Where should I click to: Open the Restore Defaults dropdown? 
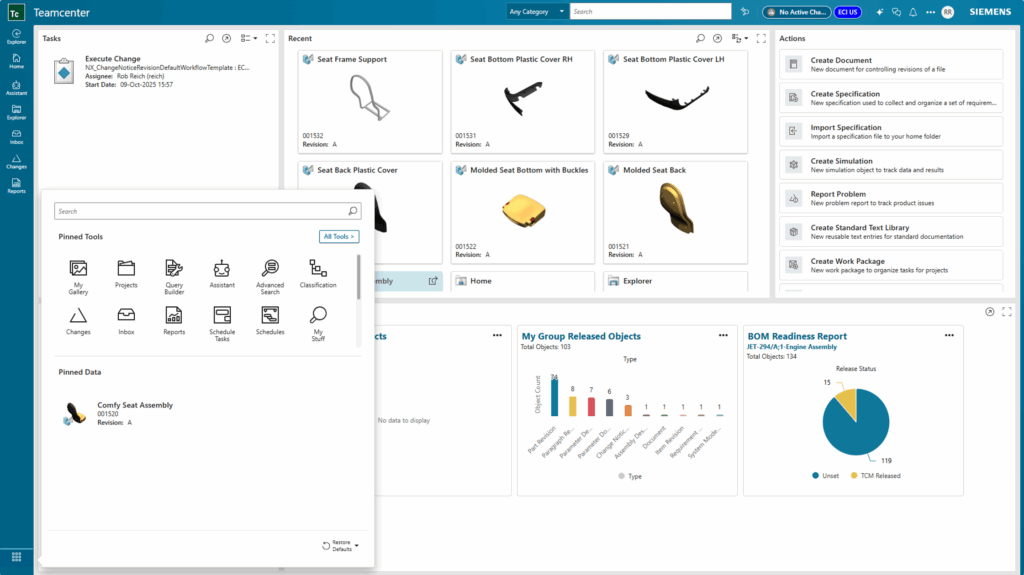(340, 545)
